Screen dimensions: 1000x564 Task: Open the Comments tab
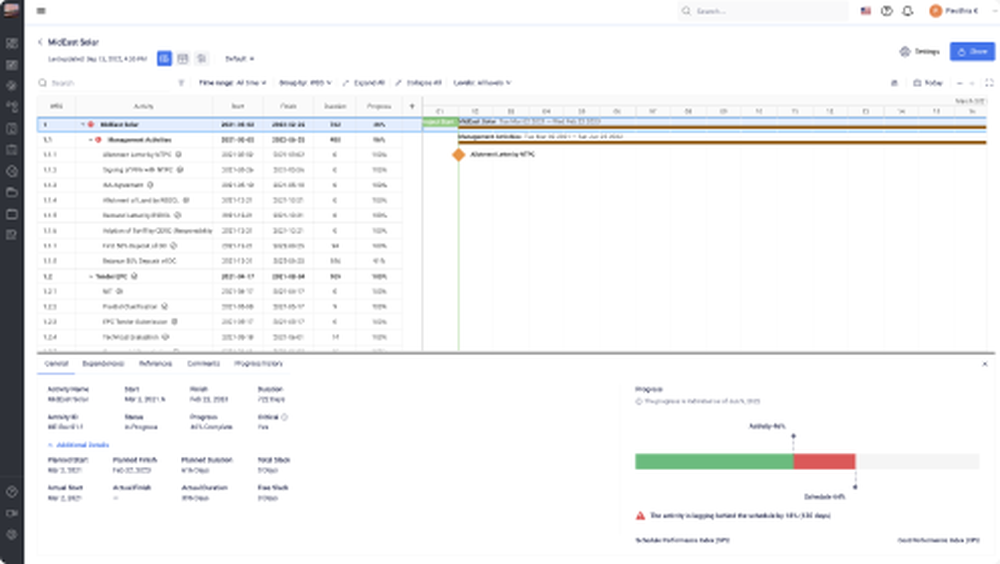[x=203, y=364]
